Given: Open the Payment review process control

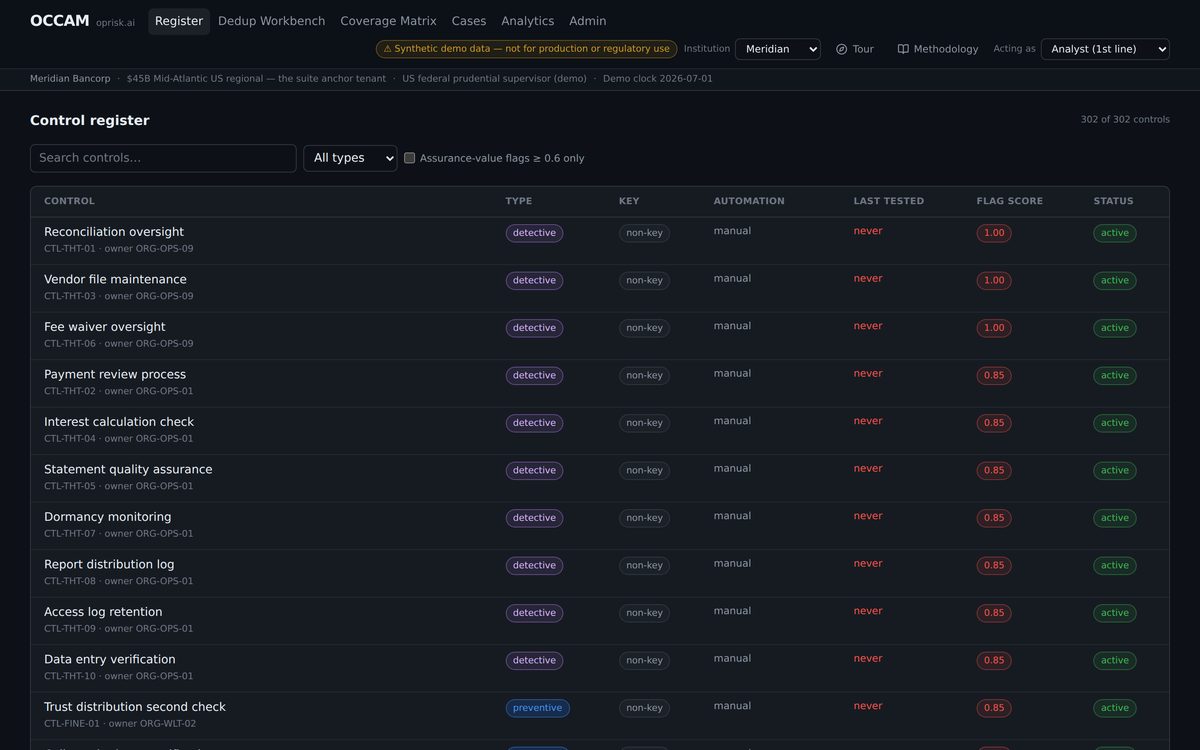Looking at the screenshot, I should tap(115, 374).
